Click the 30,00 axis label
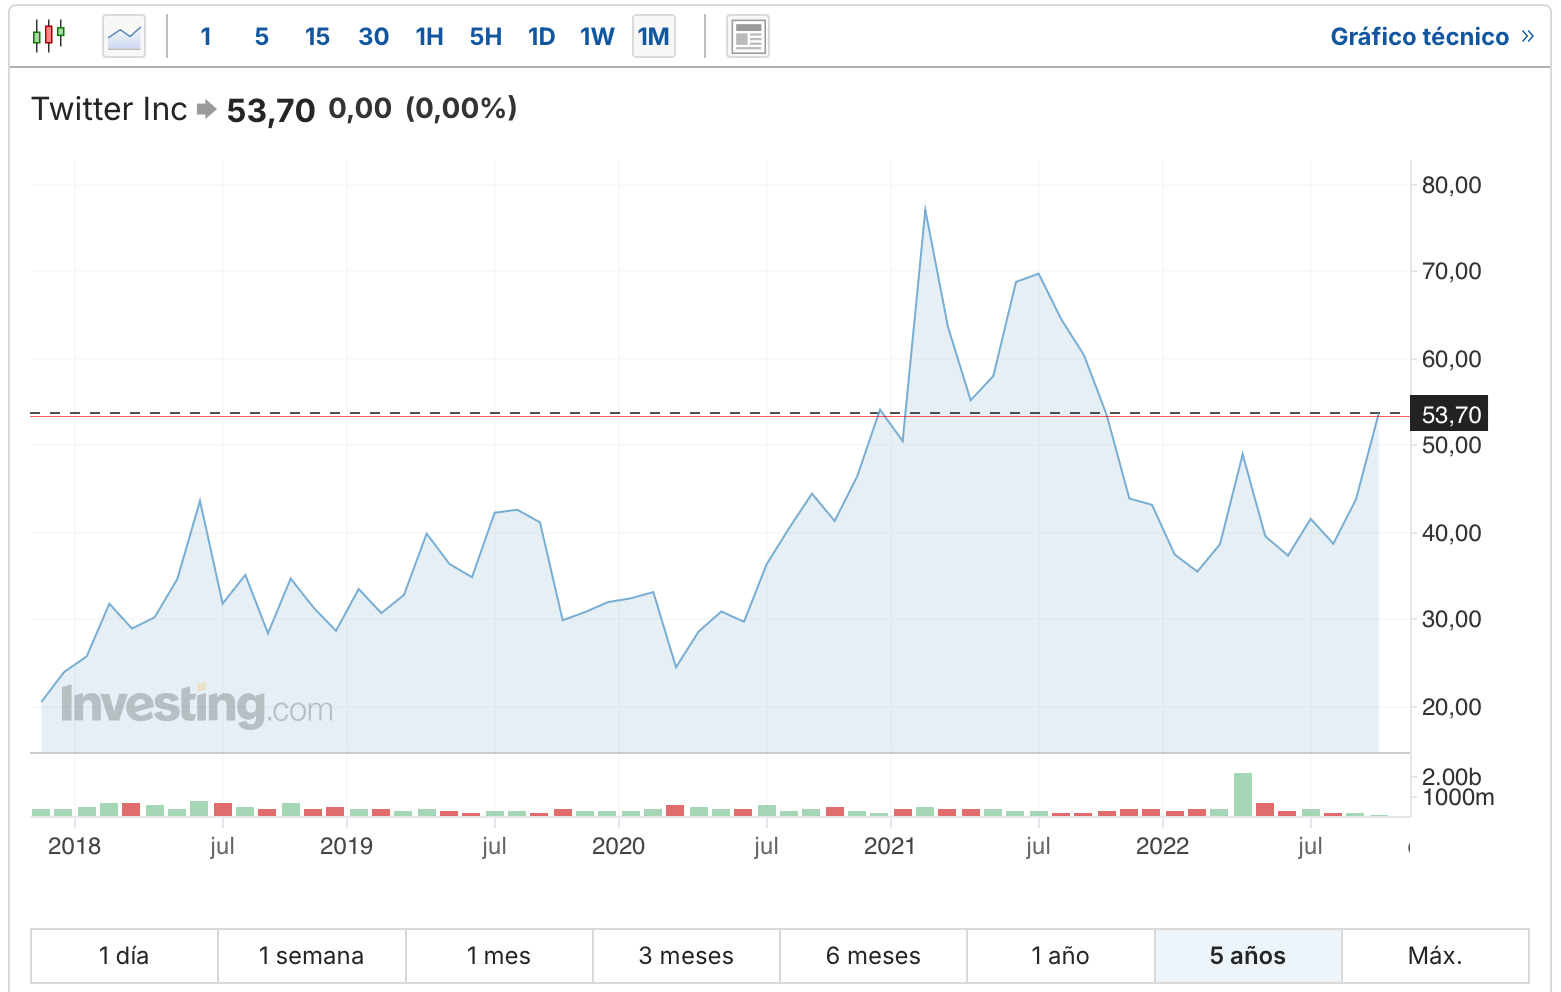The height and width of the screenshot is (992, 1561). [1451, 619]
